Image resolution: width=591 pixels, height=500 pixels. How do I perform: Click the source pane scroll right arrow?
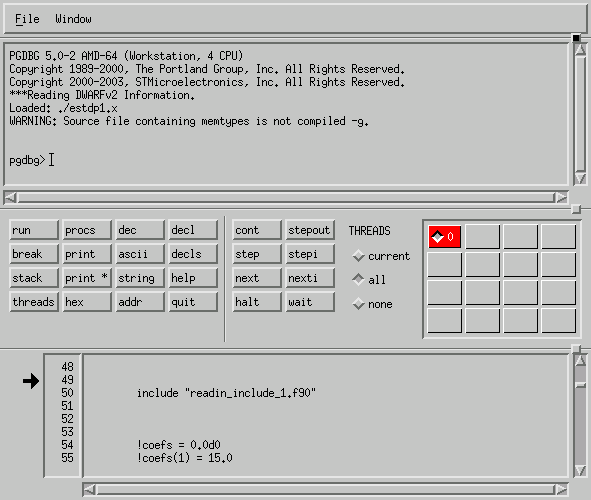pos(561,489)
